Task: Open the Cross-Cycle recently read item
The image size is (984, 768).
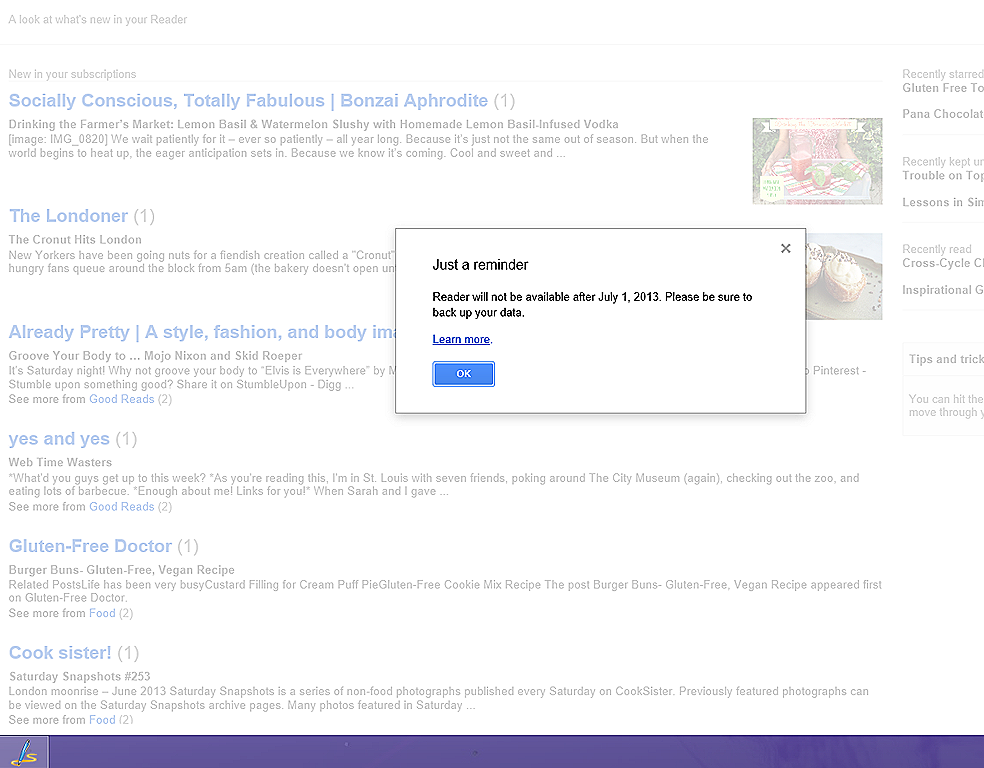Action: pos(943,263)
